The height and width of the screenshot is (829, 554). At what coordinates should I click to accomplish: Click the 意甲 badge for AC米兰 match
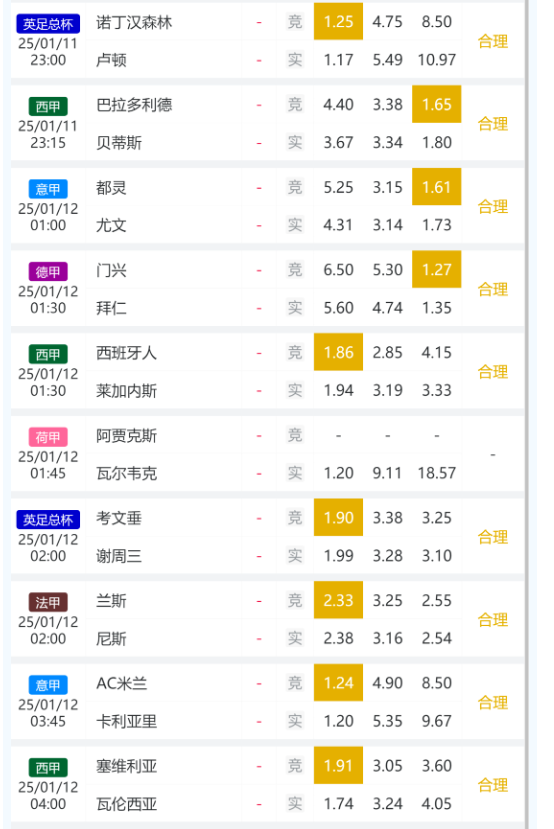coord(48,685)
